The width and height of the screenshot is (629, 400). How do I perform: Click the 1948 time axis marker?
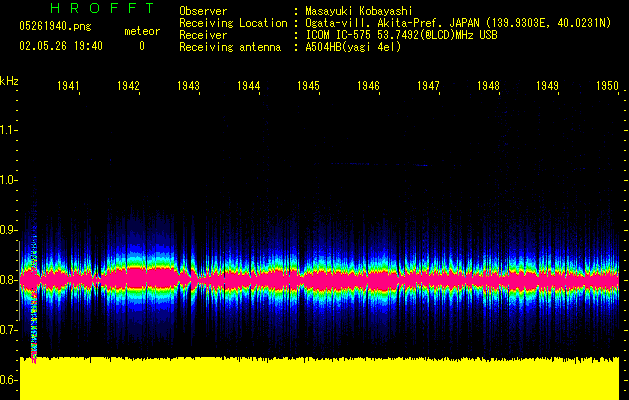[x=489, y=85]
